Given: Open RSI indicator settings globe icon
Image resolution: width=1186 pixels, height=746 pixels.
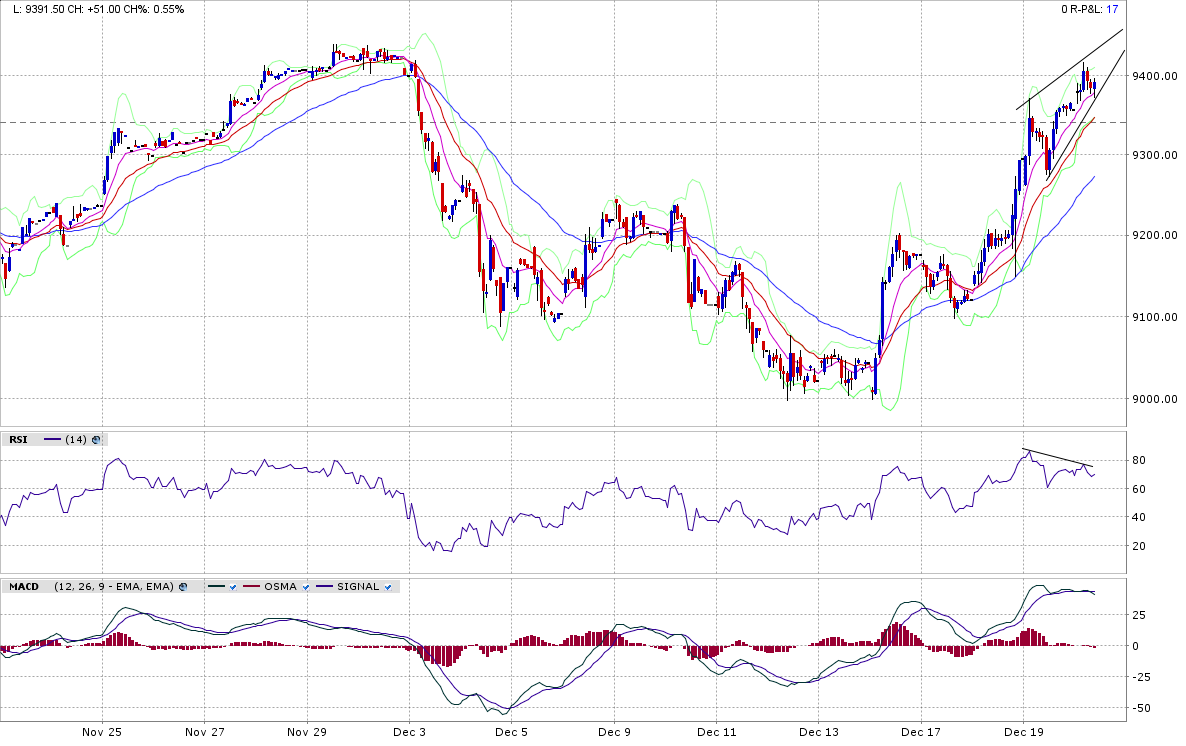Looking at the screenshot, I should pos(96,440).
